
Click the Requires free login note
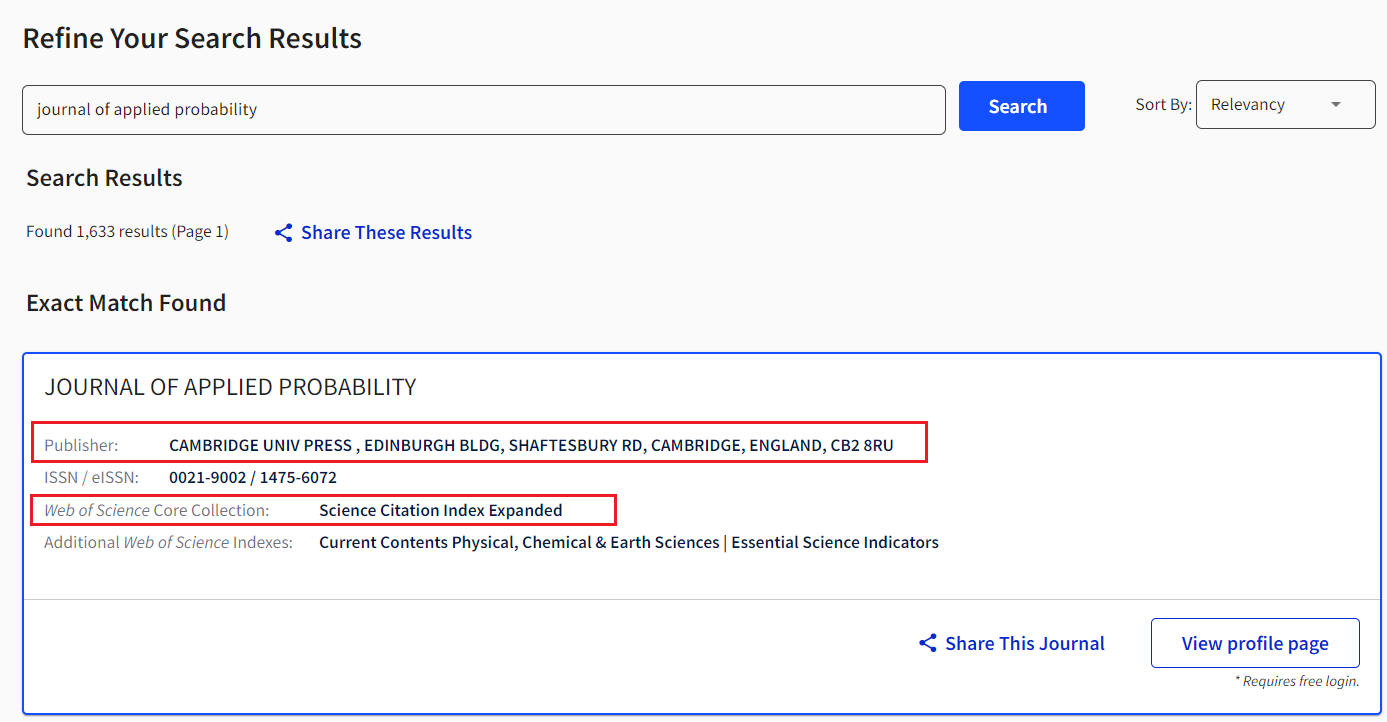tap(1297, 681)
